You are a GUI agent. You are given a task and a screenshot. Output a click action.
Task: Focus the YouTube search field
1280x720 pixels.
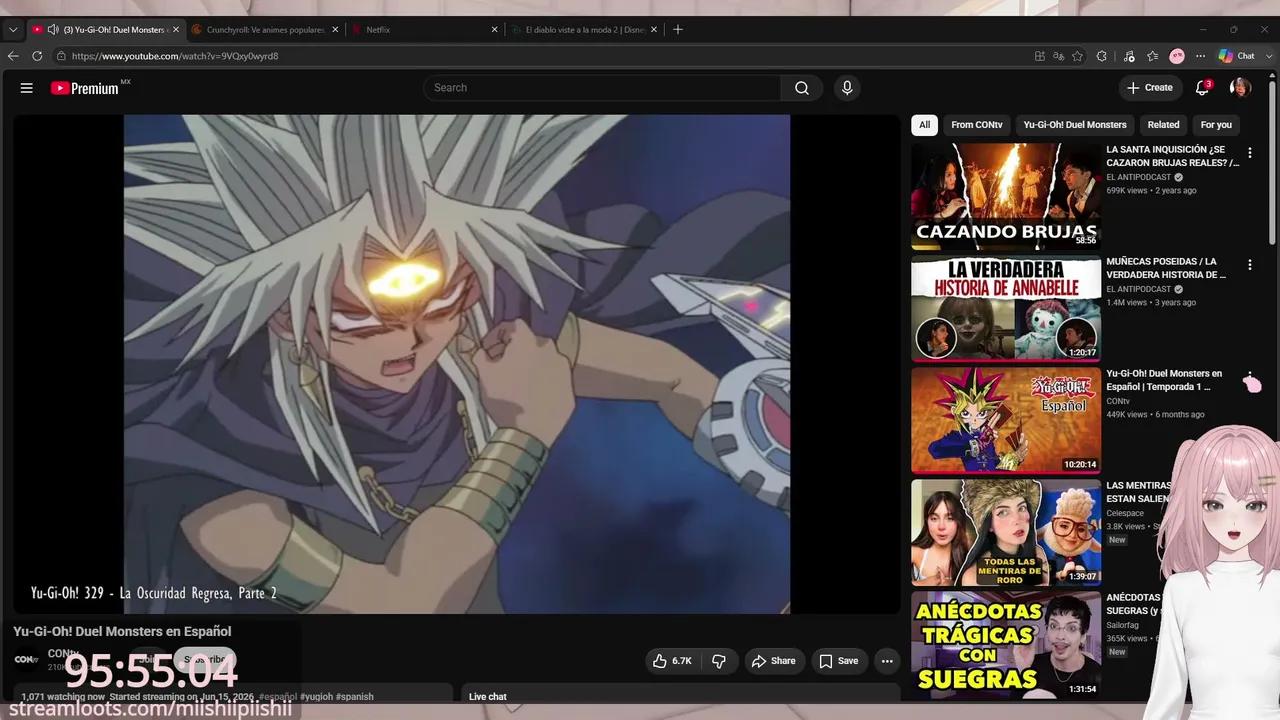point(602,88)
